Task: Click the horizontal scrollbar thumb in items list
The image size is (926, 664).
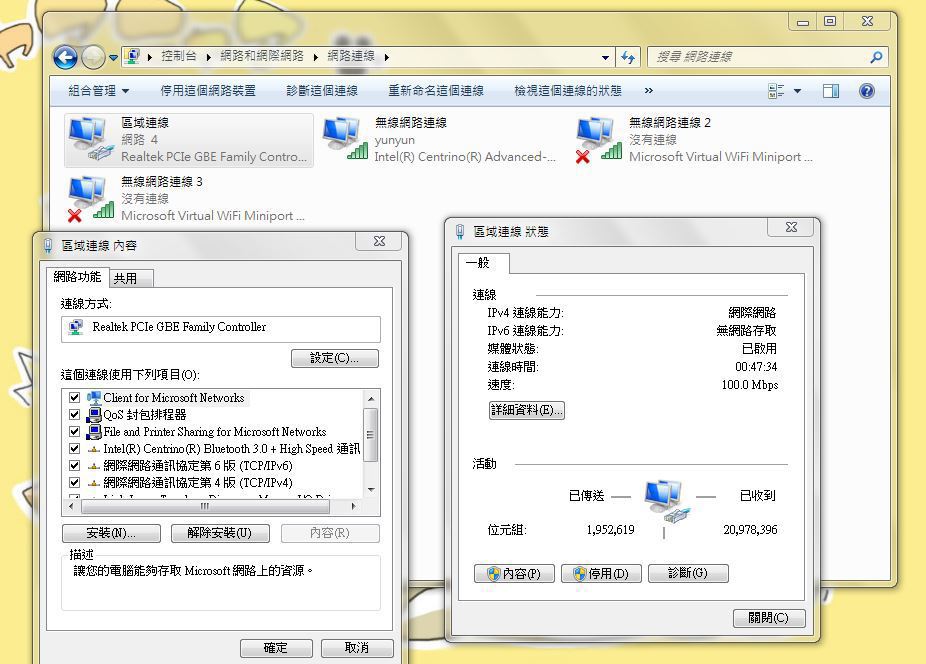Action: point(206,506)
